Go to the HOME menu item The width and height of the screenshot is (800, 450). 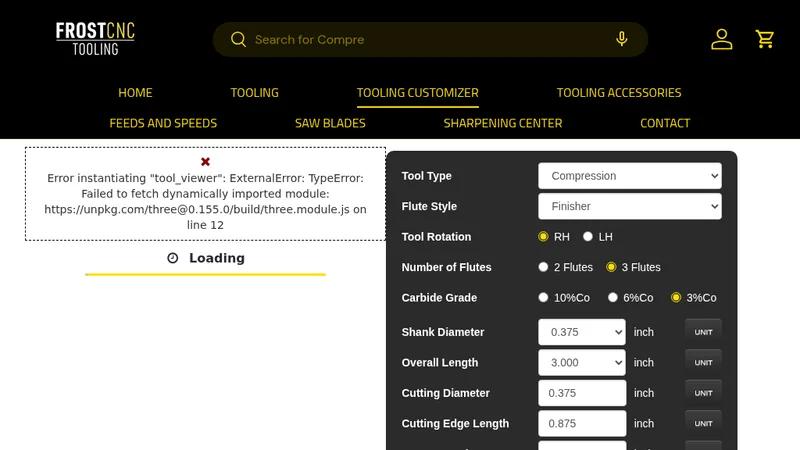click(x=135, y=93)
